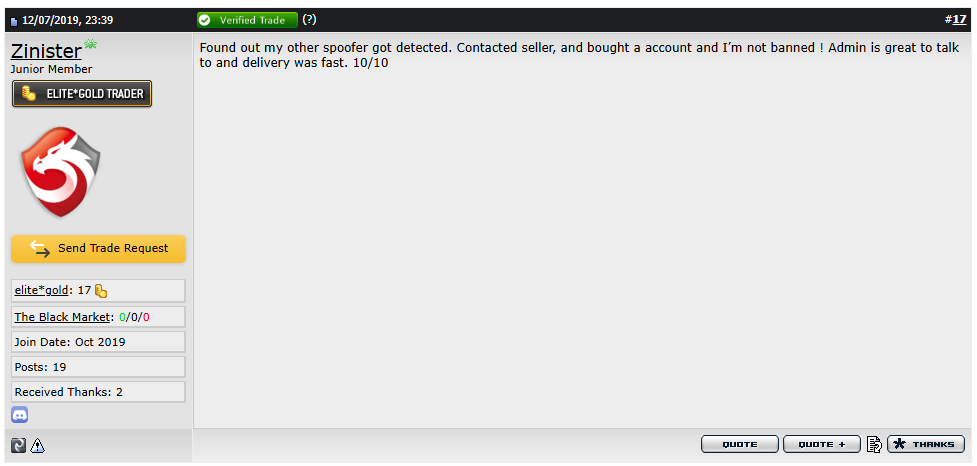Screen dimensions: 977x466
Task: Open the elite*gold link
Action: click(42, 290)
